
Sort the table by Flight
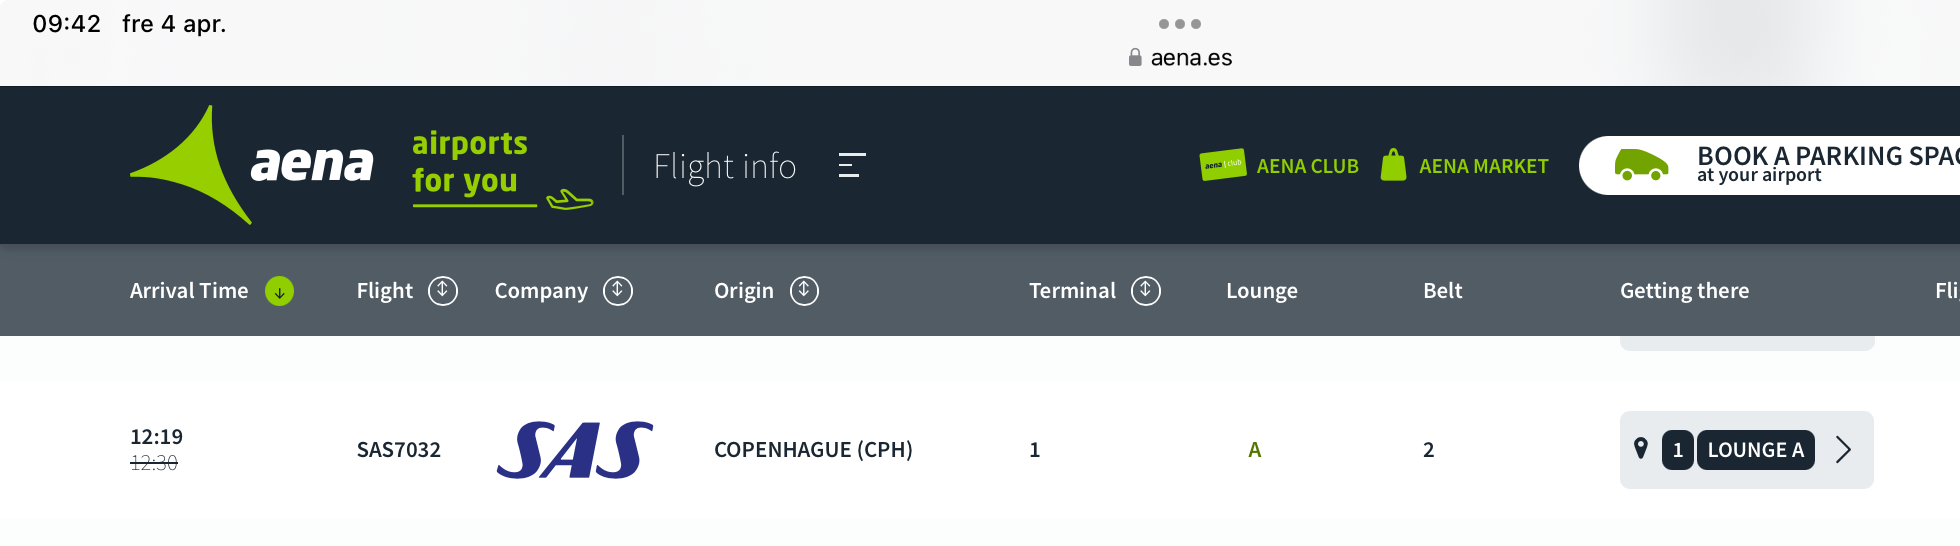(x=443, y=291)
